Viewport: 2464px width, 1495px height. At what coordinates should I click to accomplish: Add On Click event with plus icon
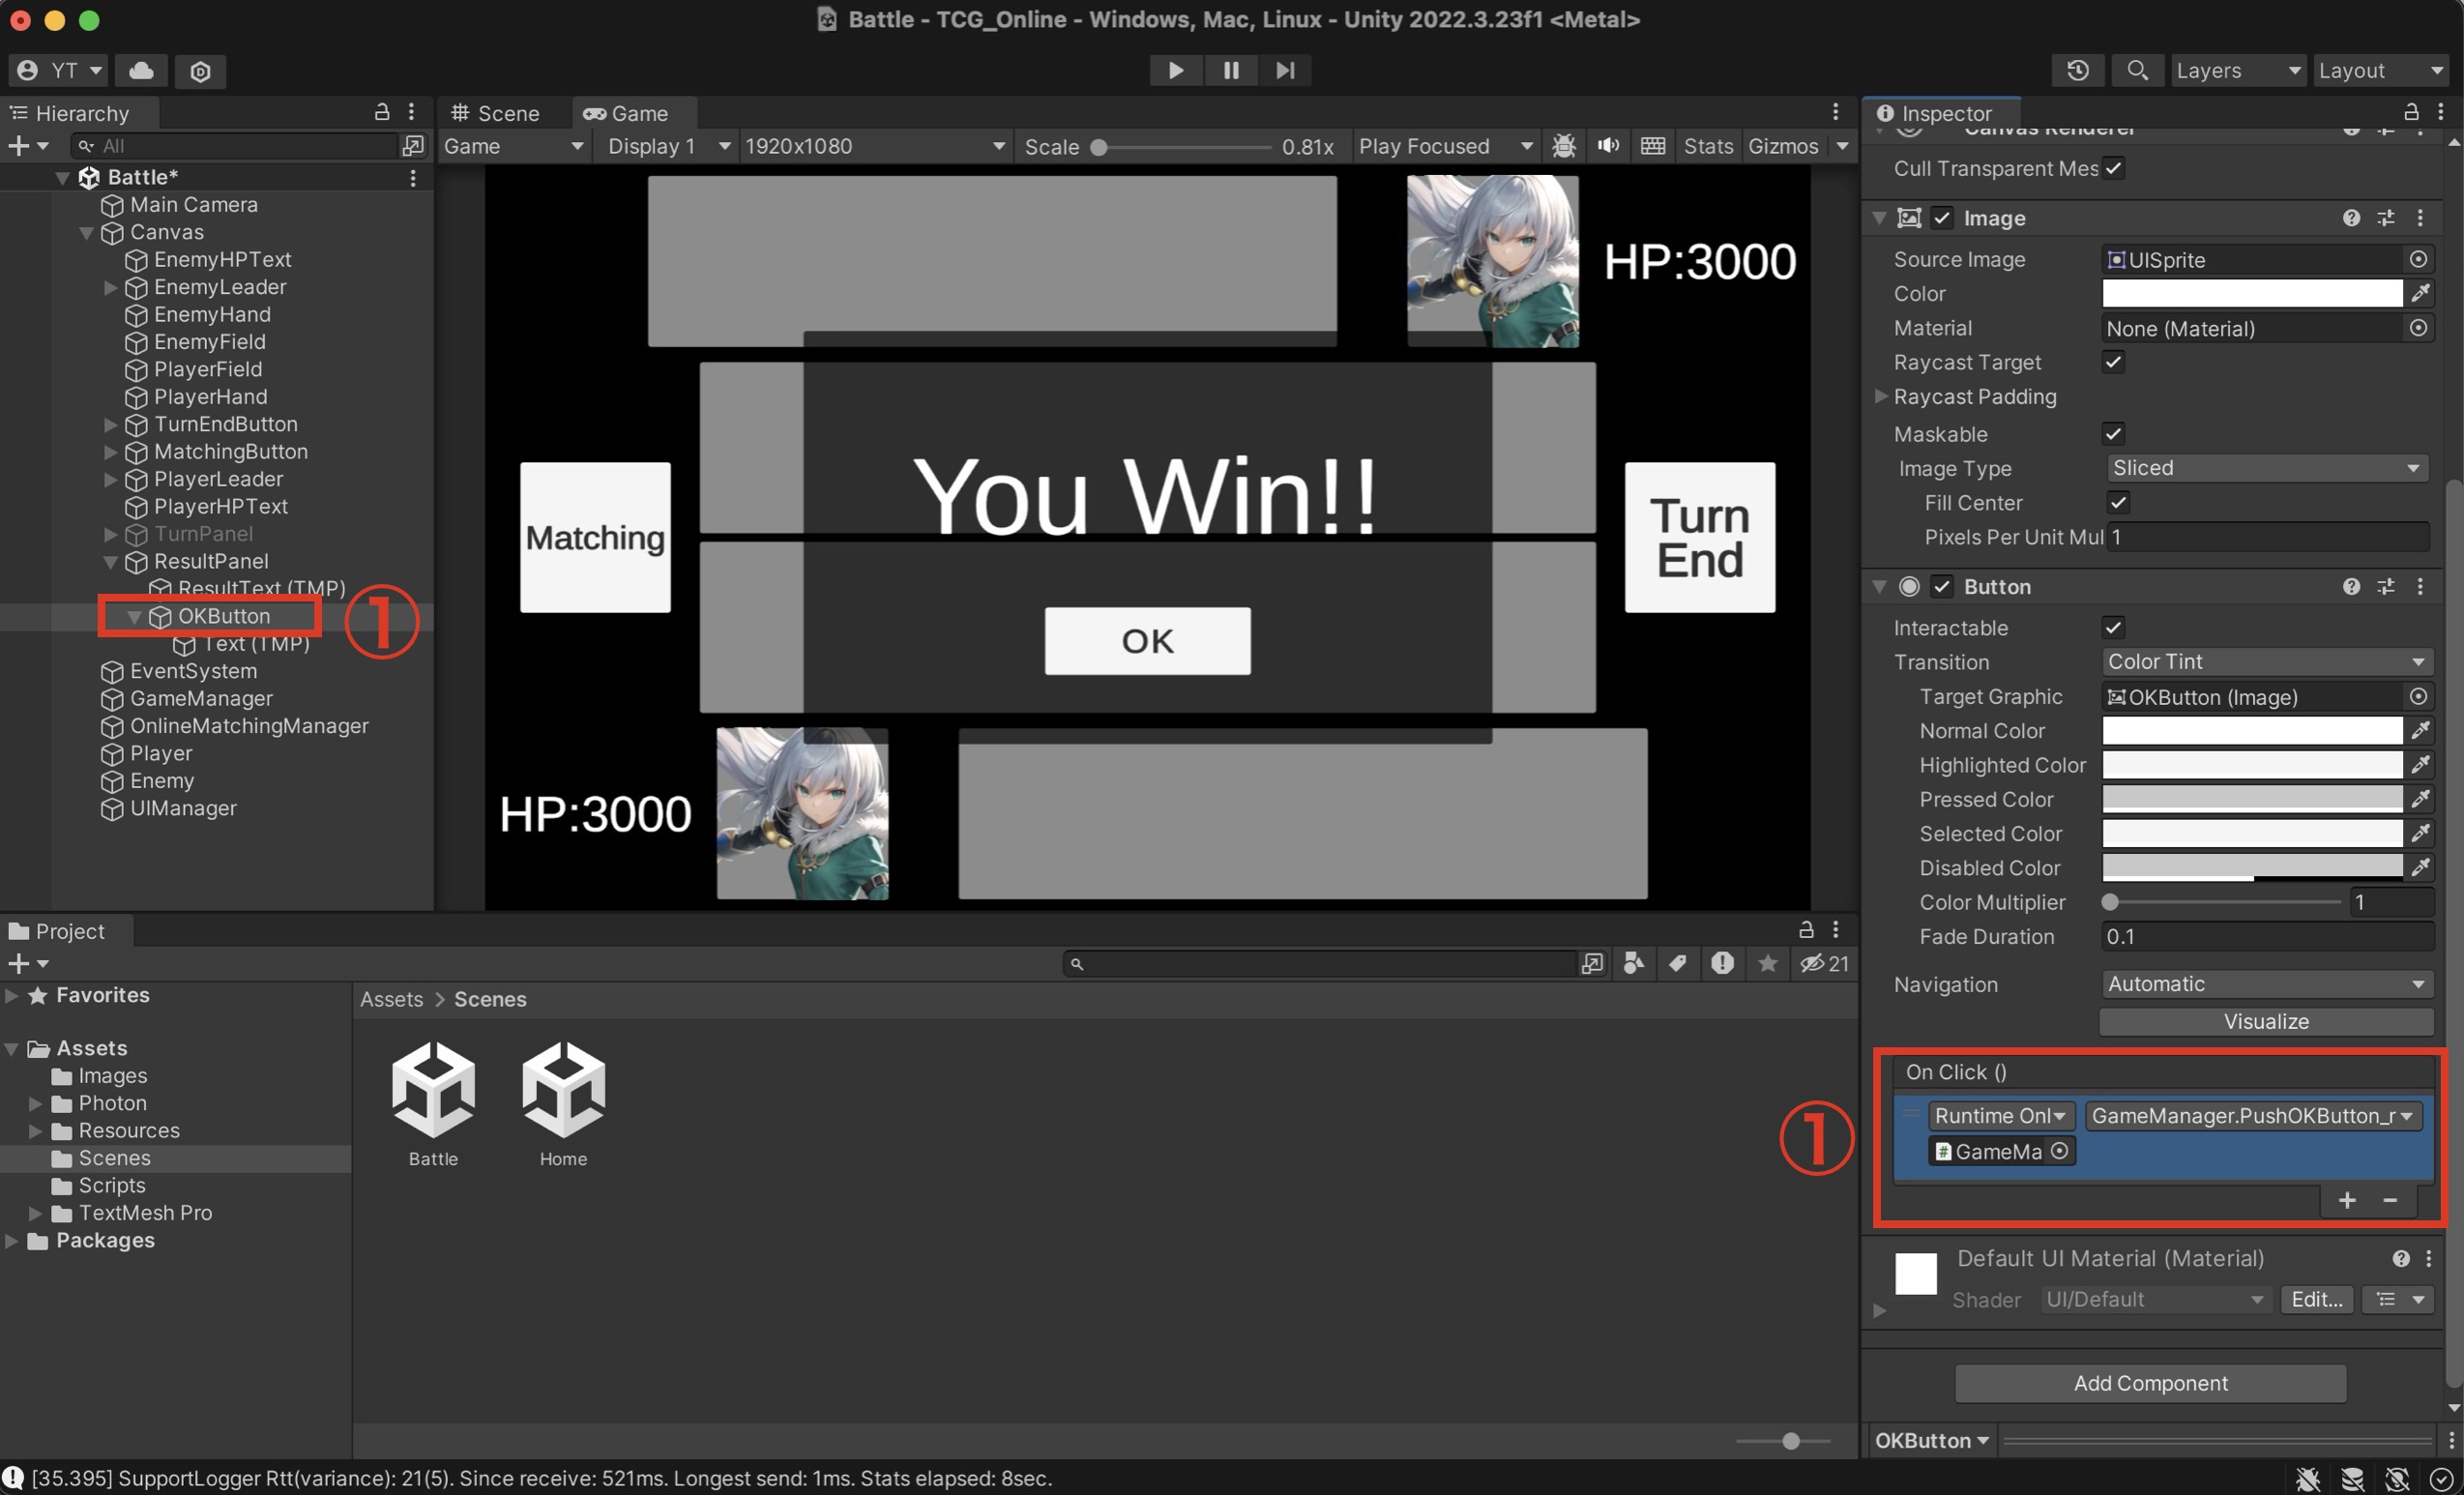[x=2346, y=1200]
